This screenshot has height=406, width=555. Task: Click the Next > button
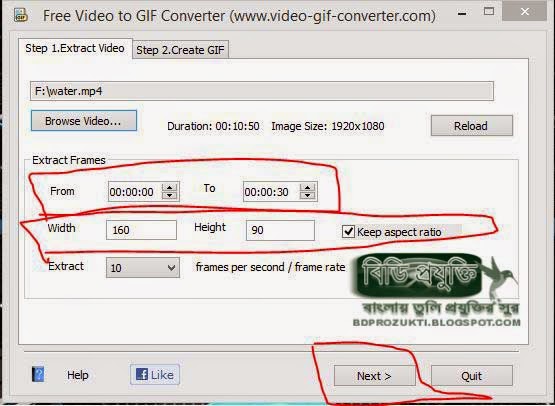374,376
